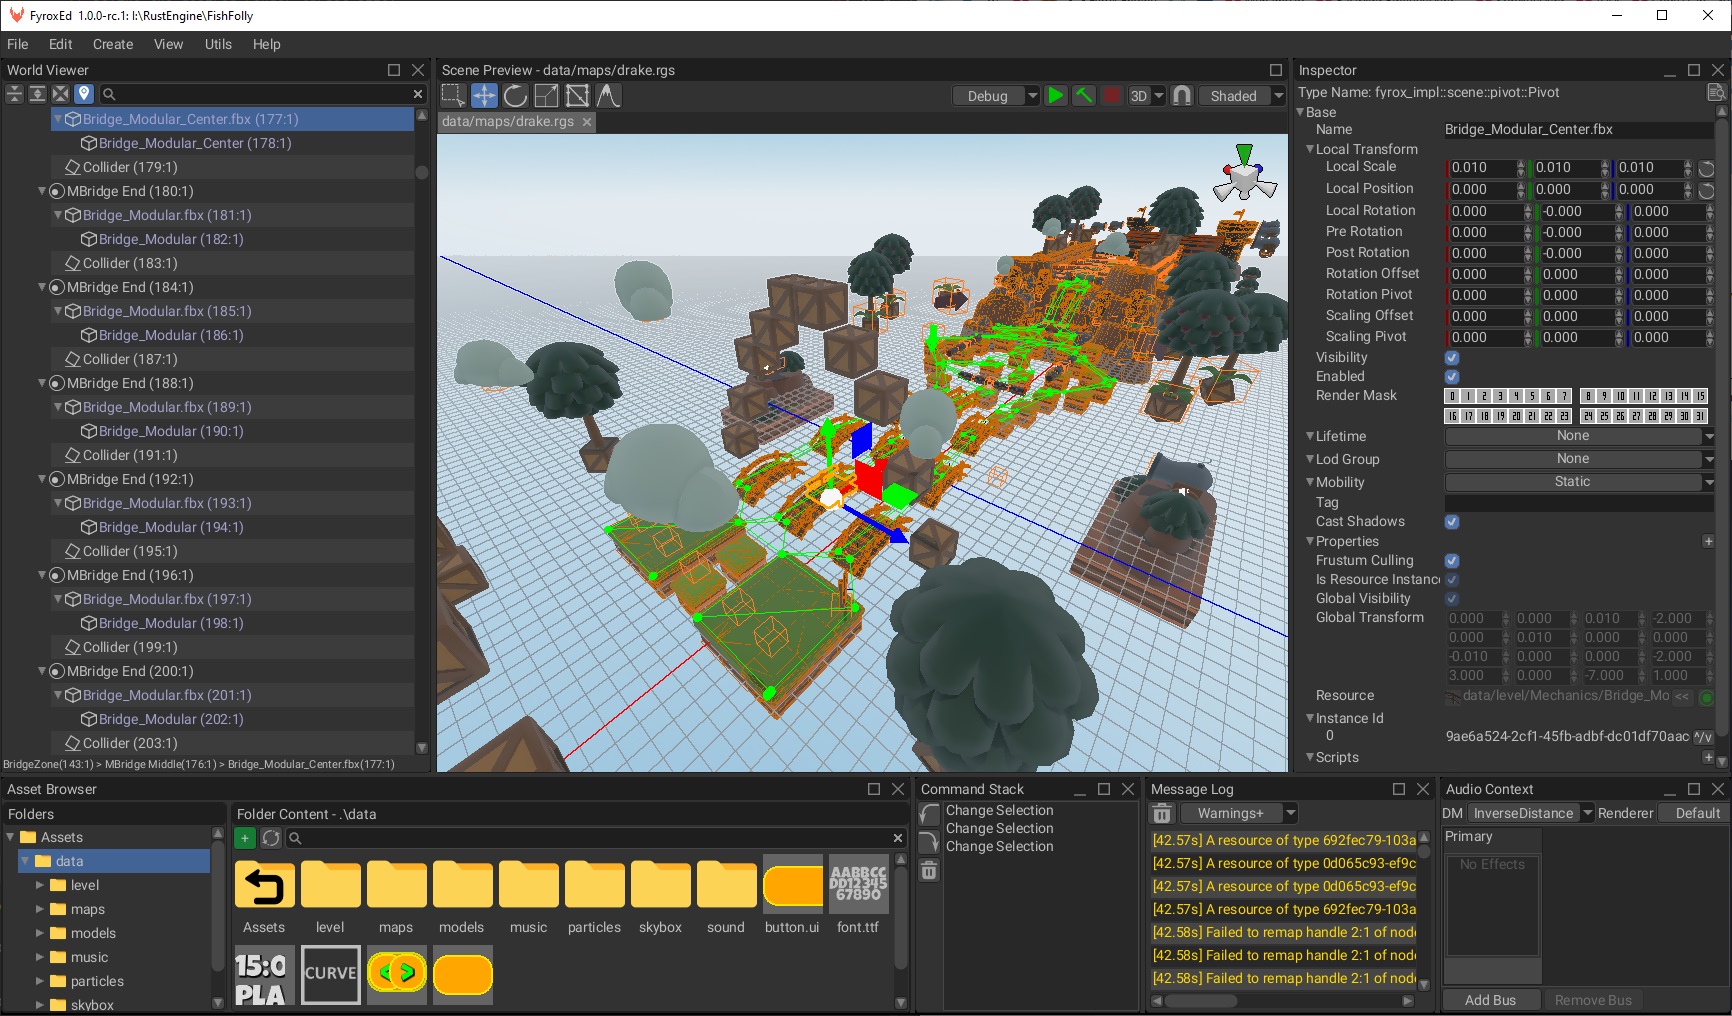Screen dimensions: 1732x1016
Task: Start the game with the green Play button
Action: pyautogui.click(x=1056, y=95)
